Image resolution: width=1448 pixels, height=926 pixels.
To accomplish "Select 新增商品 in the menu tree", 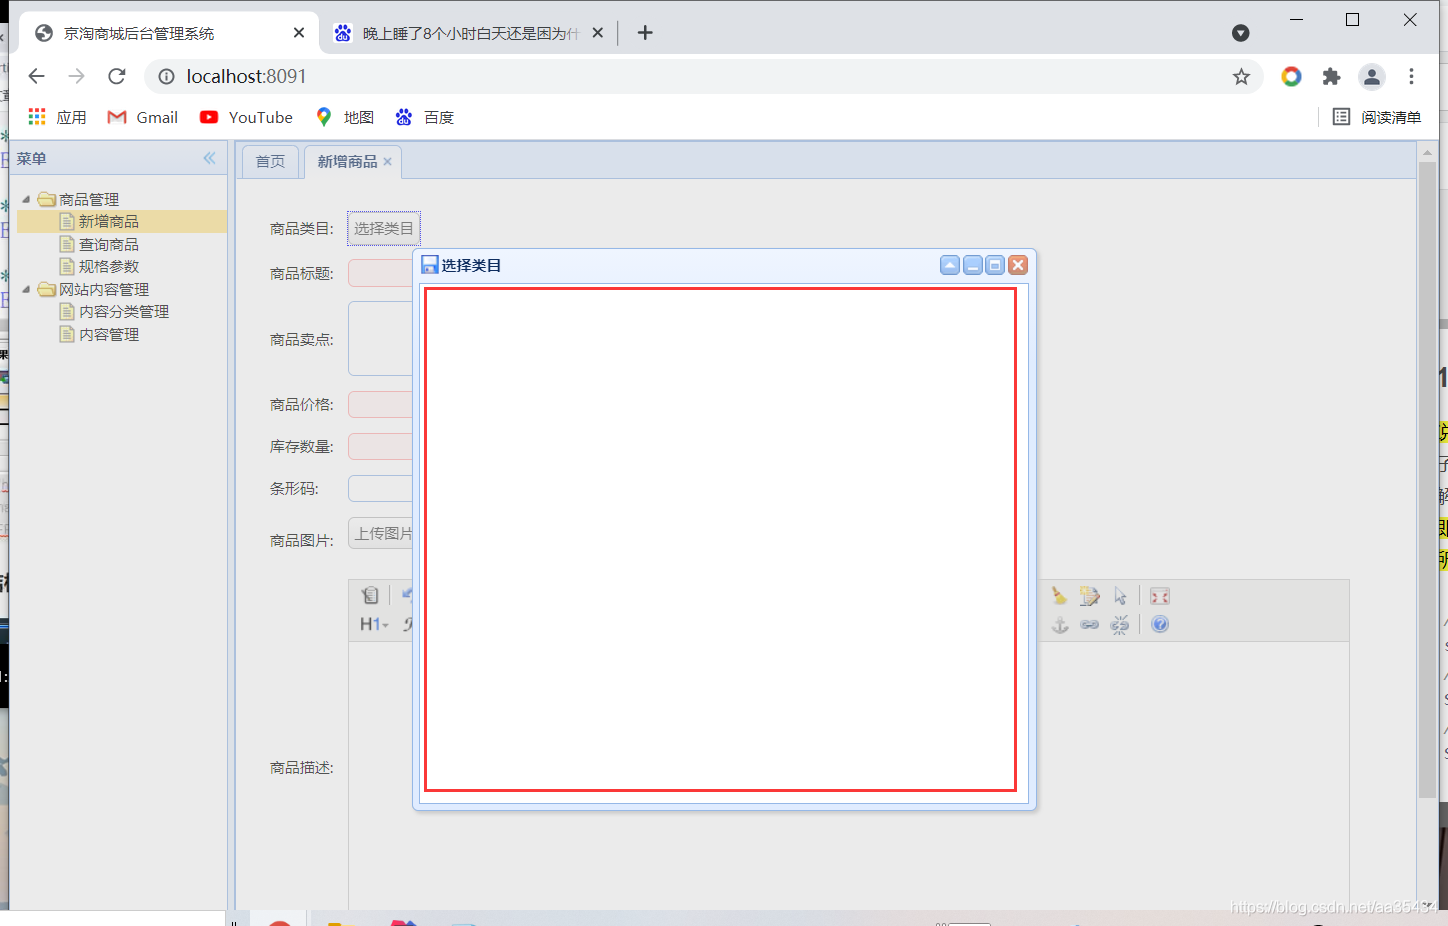I will click(x=108, y=221).
